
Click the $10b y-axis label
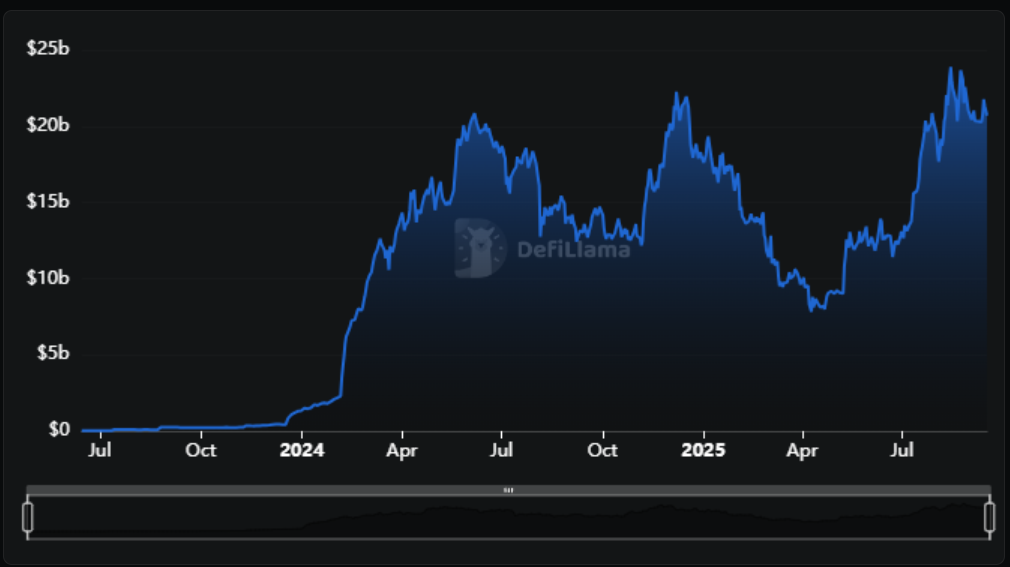point(48,277)
